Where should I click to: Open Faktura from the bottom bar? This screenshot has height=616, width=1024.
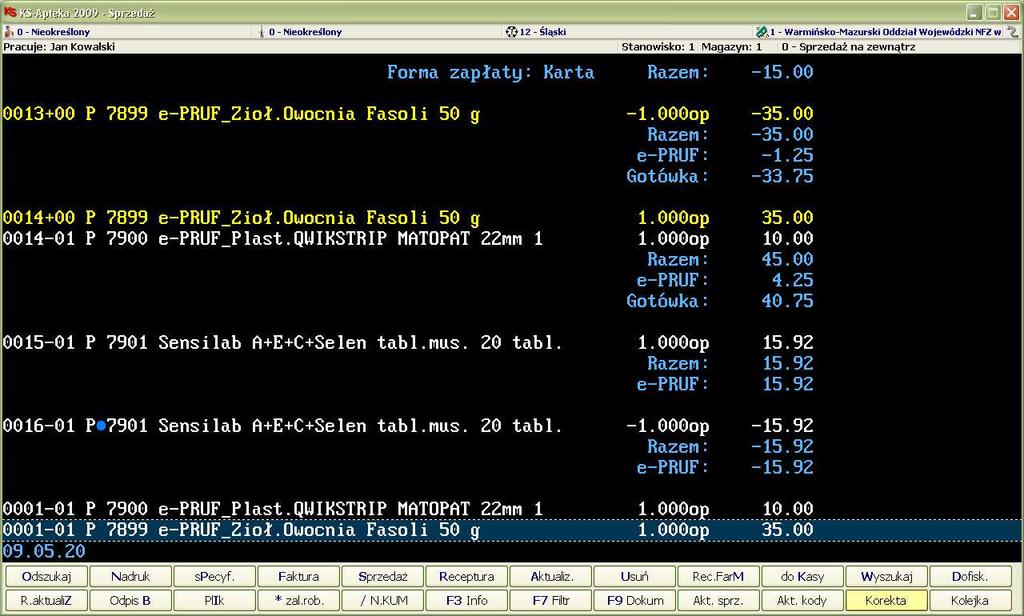[x=298, y=576]
